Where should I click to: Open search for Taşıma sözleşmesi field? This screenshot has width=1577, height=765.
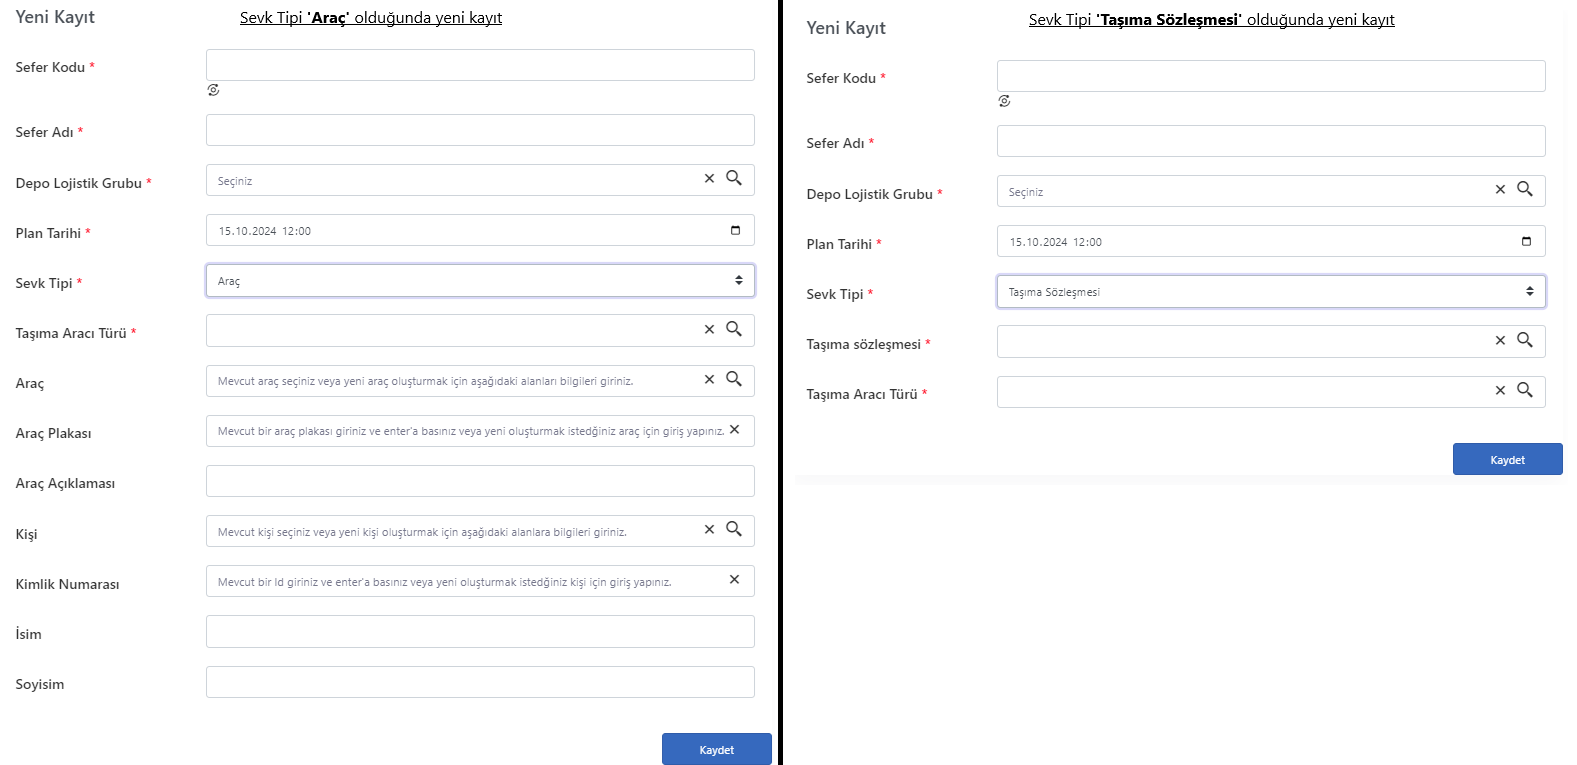click(1525, 339)
